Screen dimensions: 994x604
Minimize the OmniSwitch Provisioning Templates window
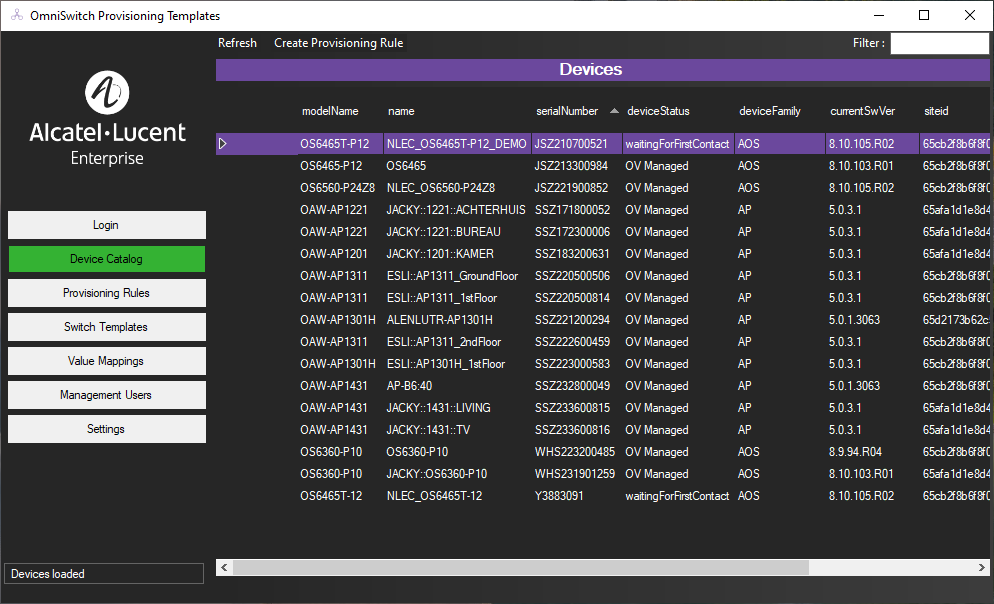pyautogui.click(x=879, y=15)
